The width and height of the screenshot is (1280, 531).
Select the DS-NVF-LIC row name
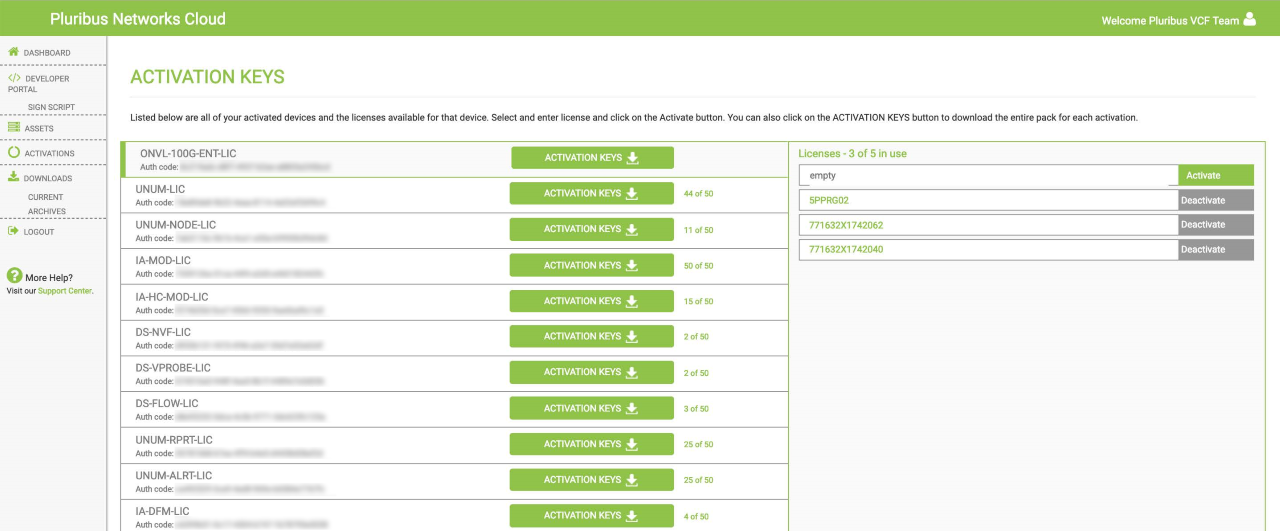[163, 332]
